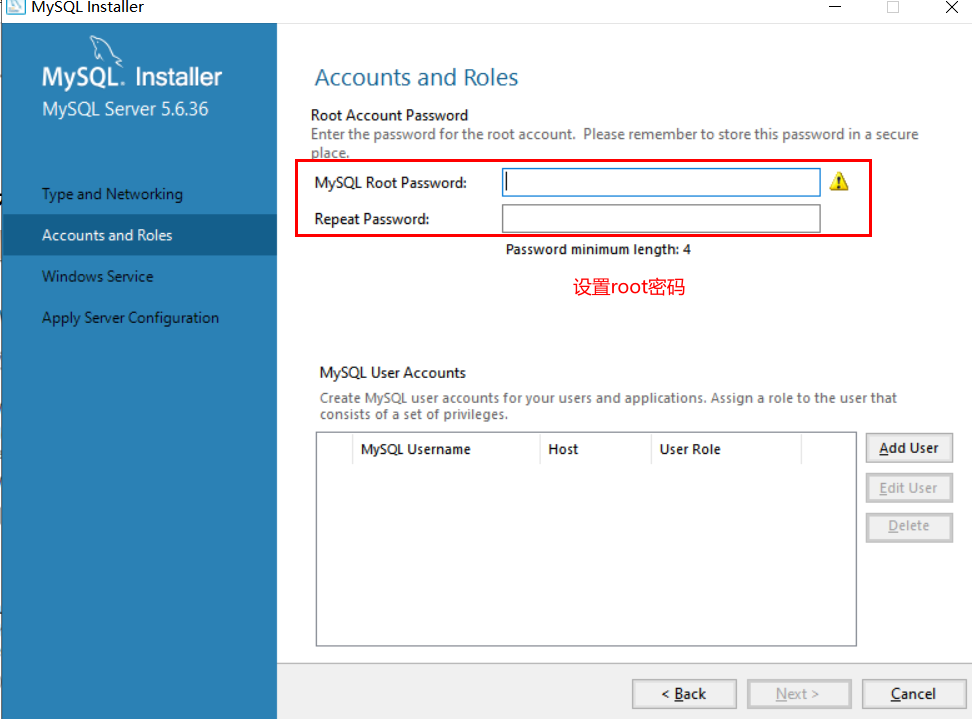
Task: Click the Cancel button
Action: [x=913, y=693]
